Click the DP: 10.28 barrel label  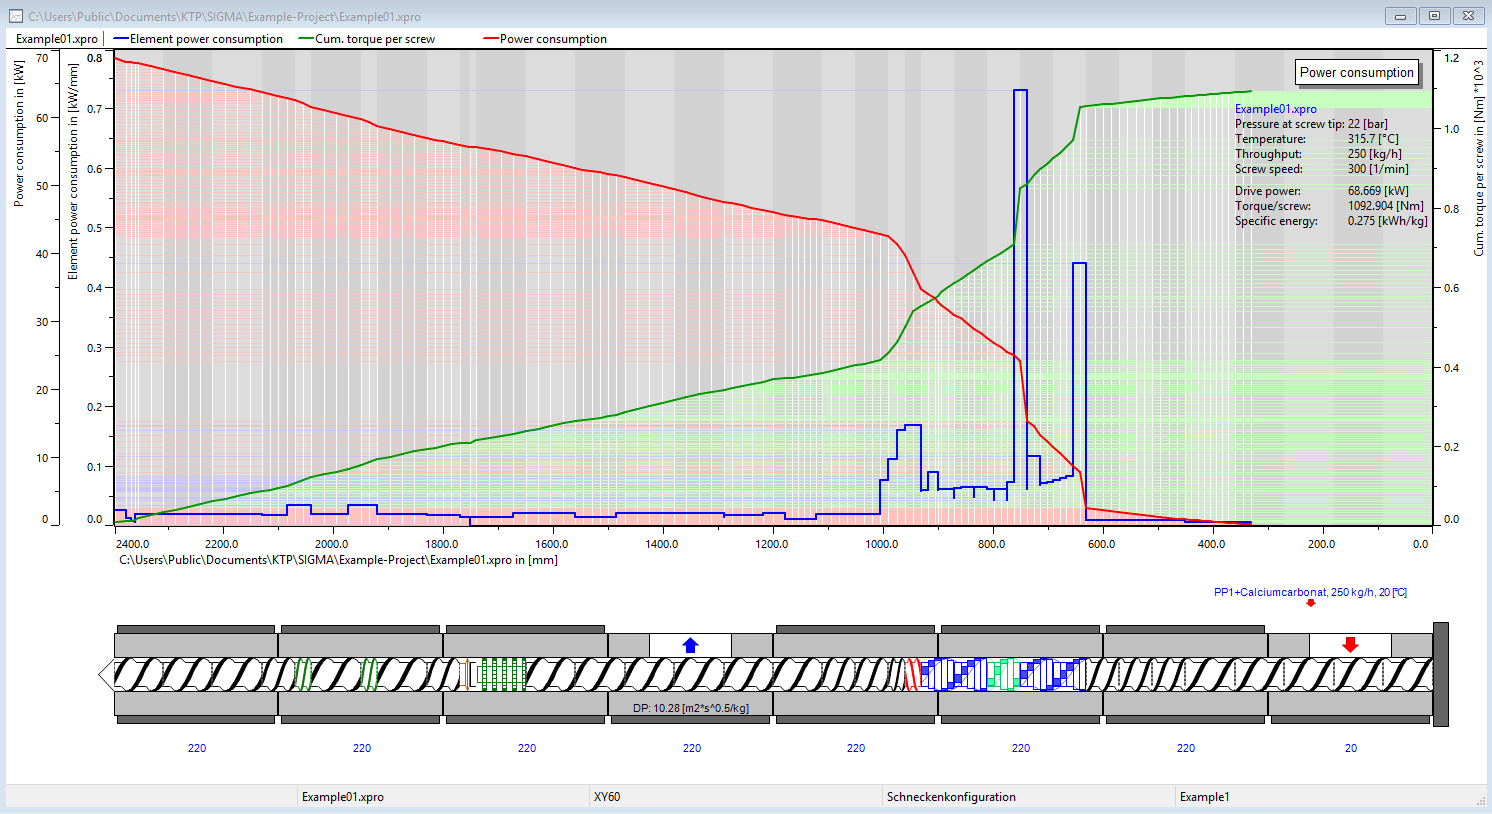click(691, 708)
